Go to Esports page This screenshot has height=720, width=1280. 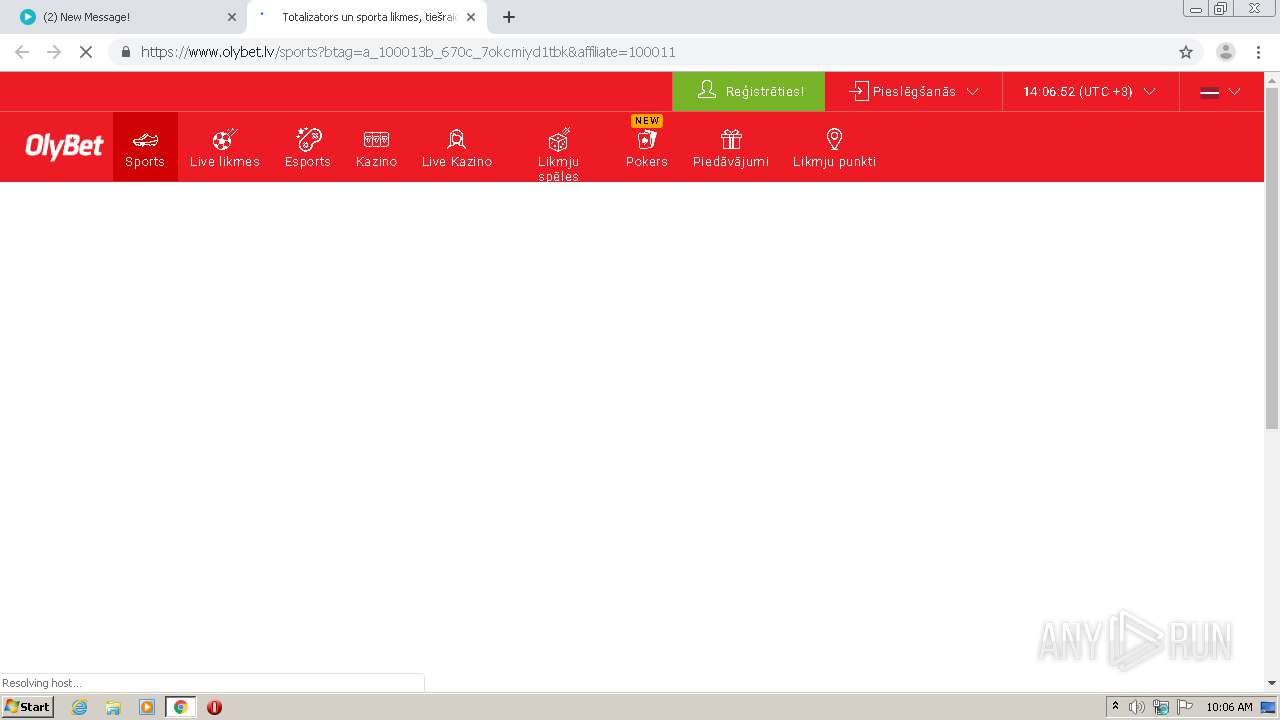308,147
